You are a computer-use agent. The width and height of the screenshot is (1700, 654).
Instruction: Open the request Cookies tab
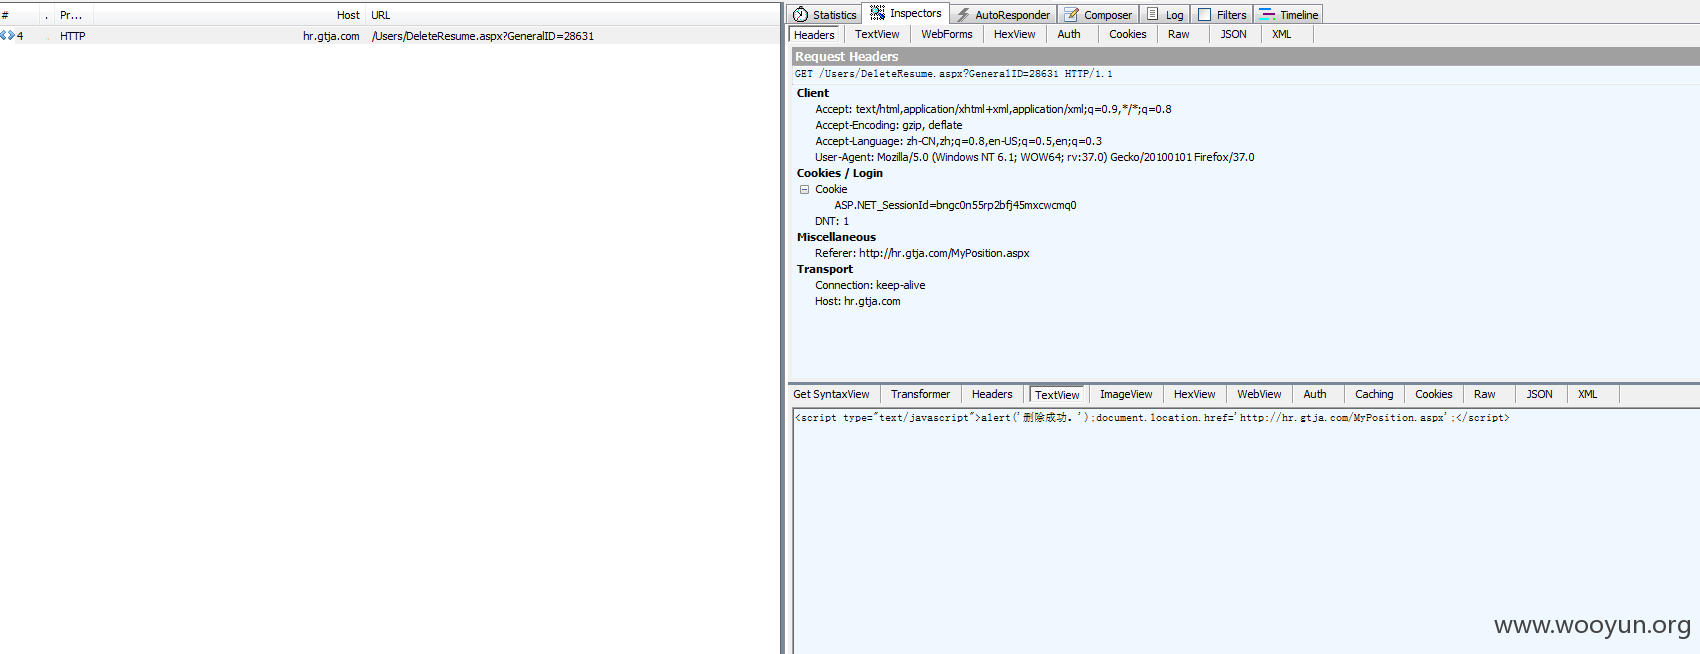click(x=1128, y=34)
